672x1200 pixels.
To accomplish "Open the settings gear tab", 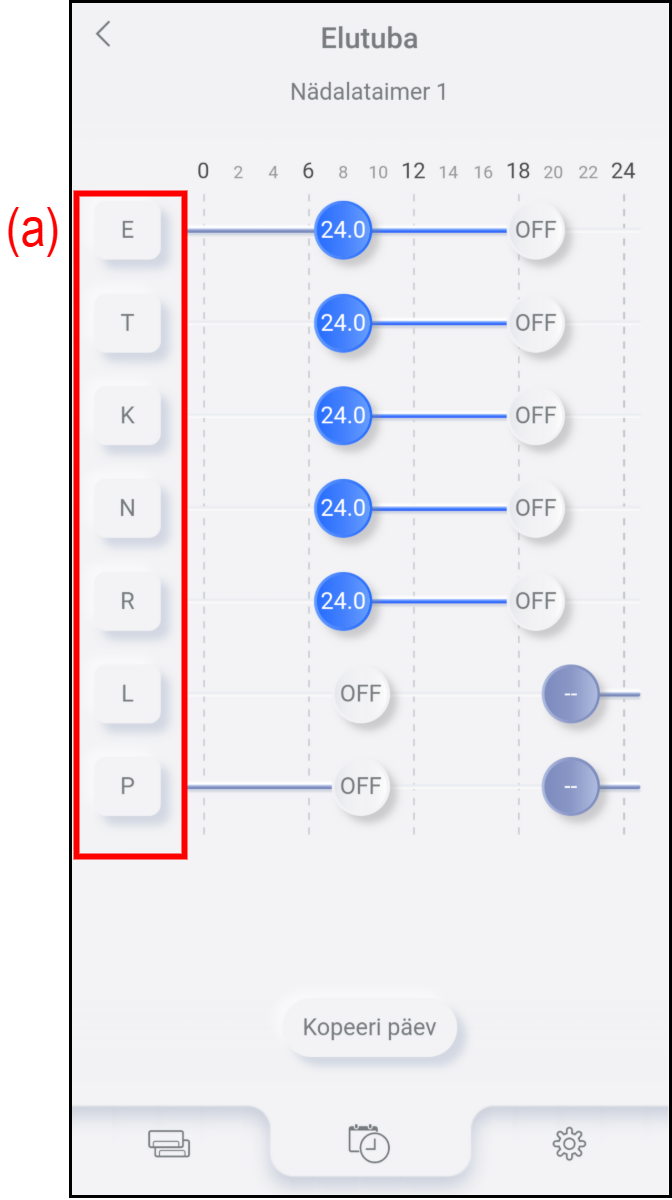I will (569, 1142).
